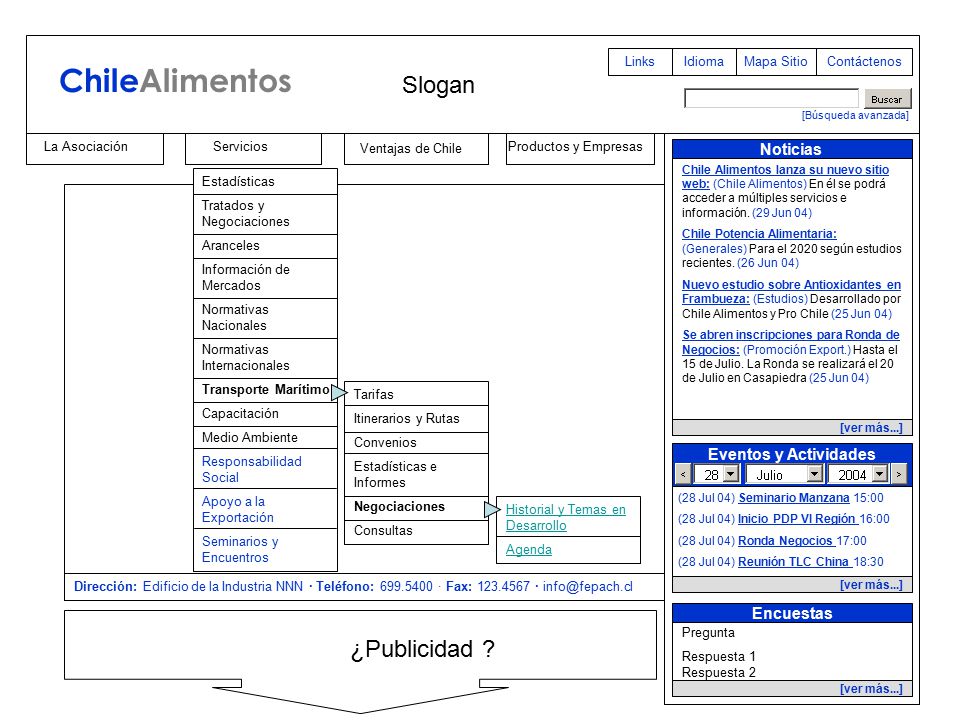Choose Convenios submenu item

click(x=416, y=443)
